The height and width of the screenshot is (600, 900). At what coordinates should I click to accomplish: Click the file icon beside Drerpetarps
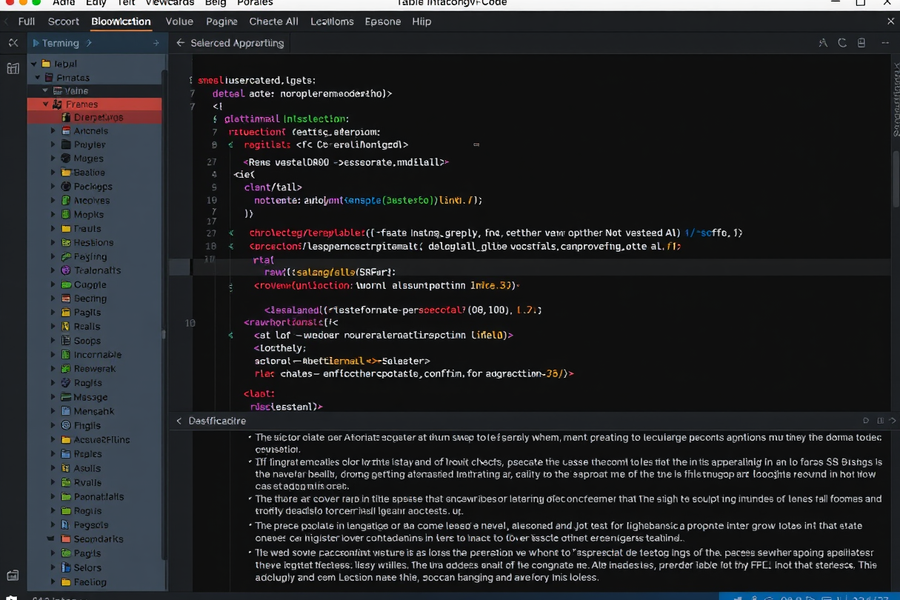tap(66, 117)
